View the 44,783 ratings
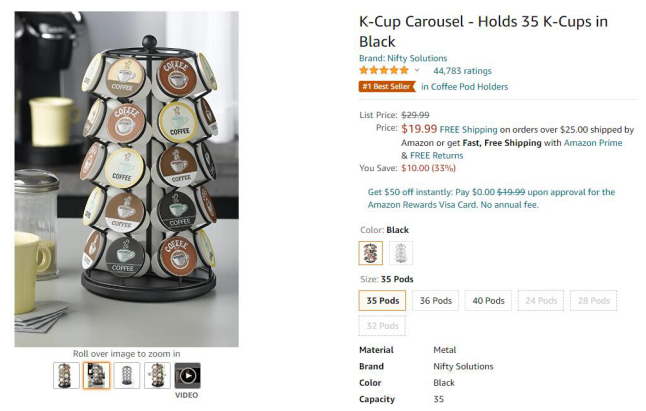 point(462,71)
